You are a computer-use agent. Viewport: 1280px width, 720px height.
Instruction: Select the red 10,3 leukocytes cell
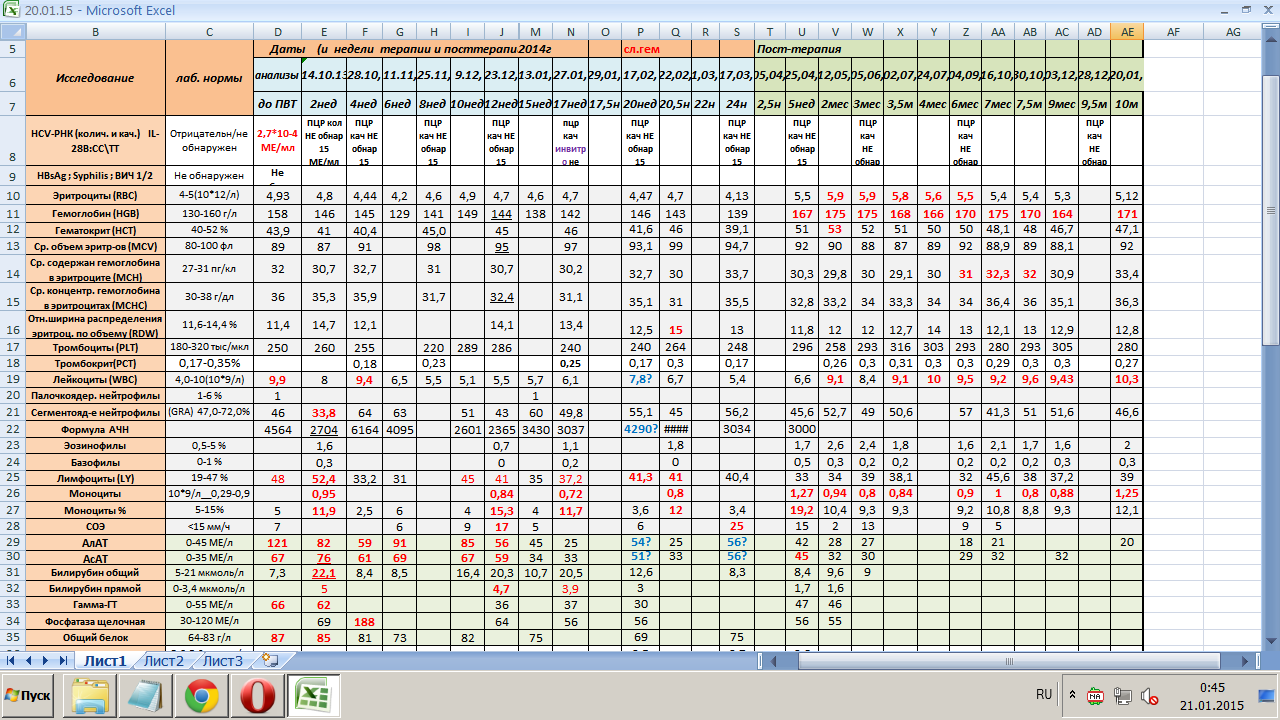coord(1127,380)
